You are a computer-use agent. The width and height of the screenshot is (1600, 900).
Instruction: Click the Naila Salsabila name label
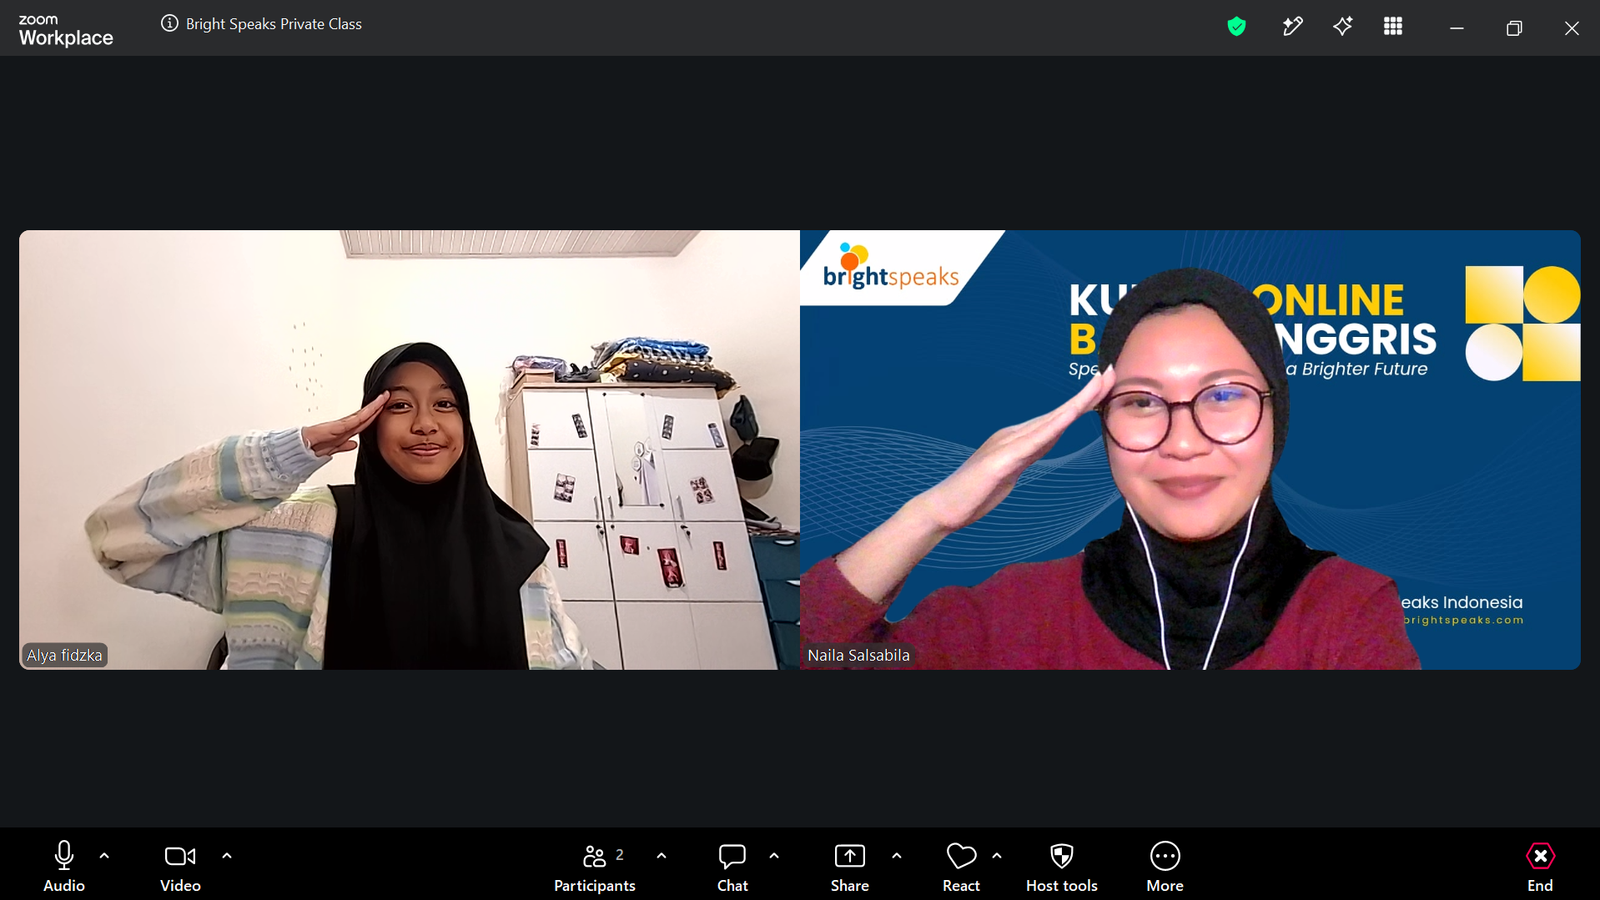coord(859,655)
